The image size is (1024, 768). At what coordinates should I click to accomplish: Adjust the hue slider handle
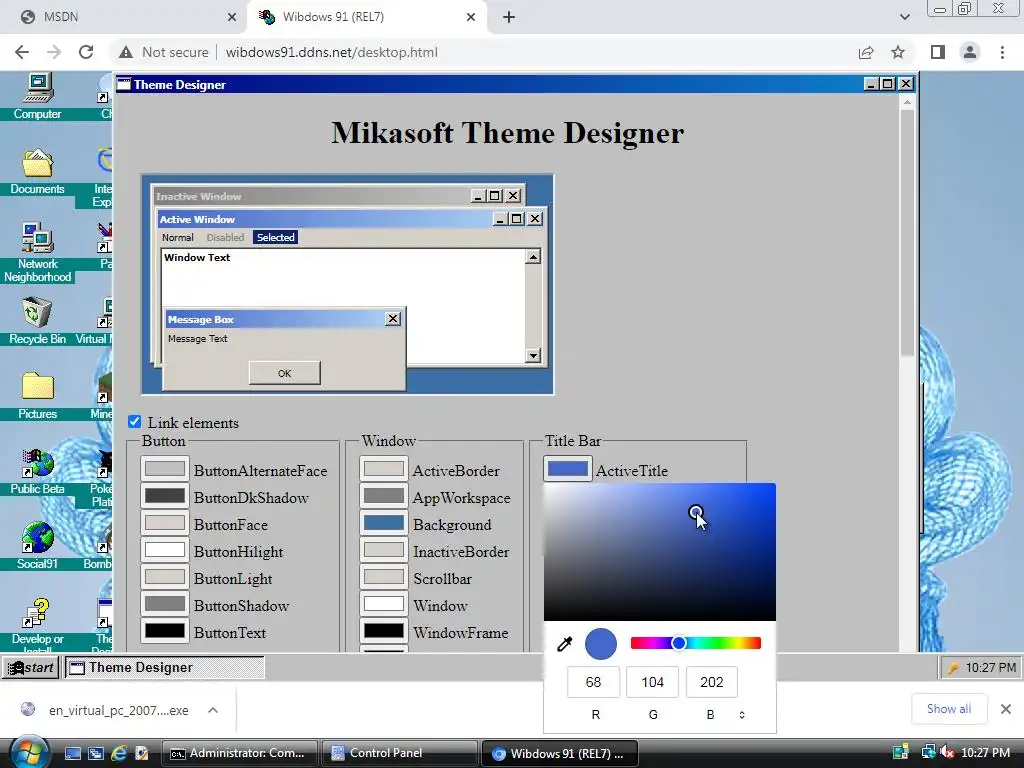[679, 643]
